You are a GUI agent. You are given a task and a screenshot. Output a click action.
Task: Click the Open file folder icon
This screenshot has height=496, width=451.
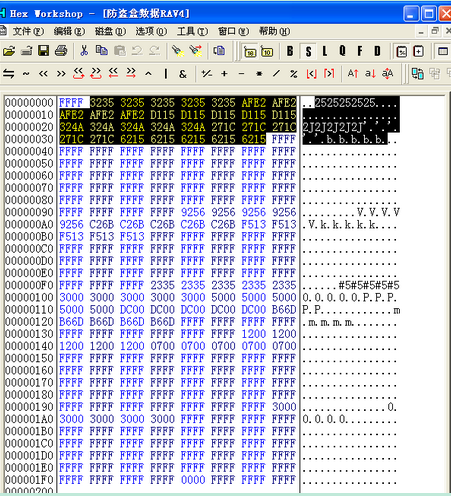pyautogui.click(x=9, y=51)
